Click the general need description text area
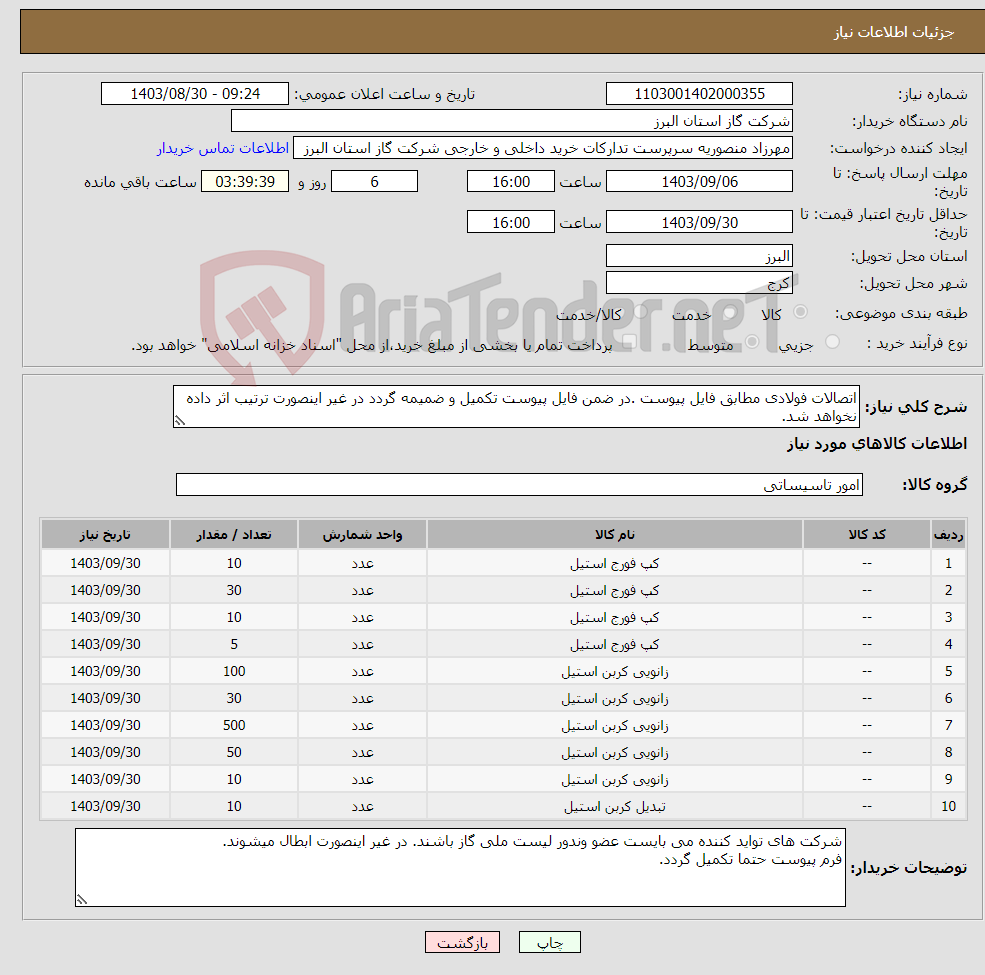Image resolution: width=985 pixels, height=975 pixels. tap(516, 406)
